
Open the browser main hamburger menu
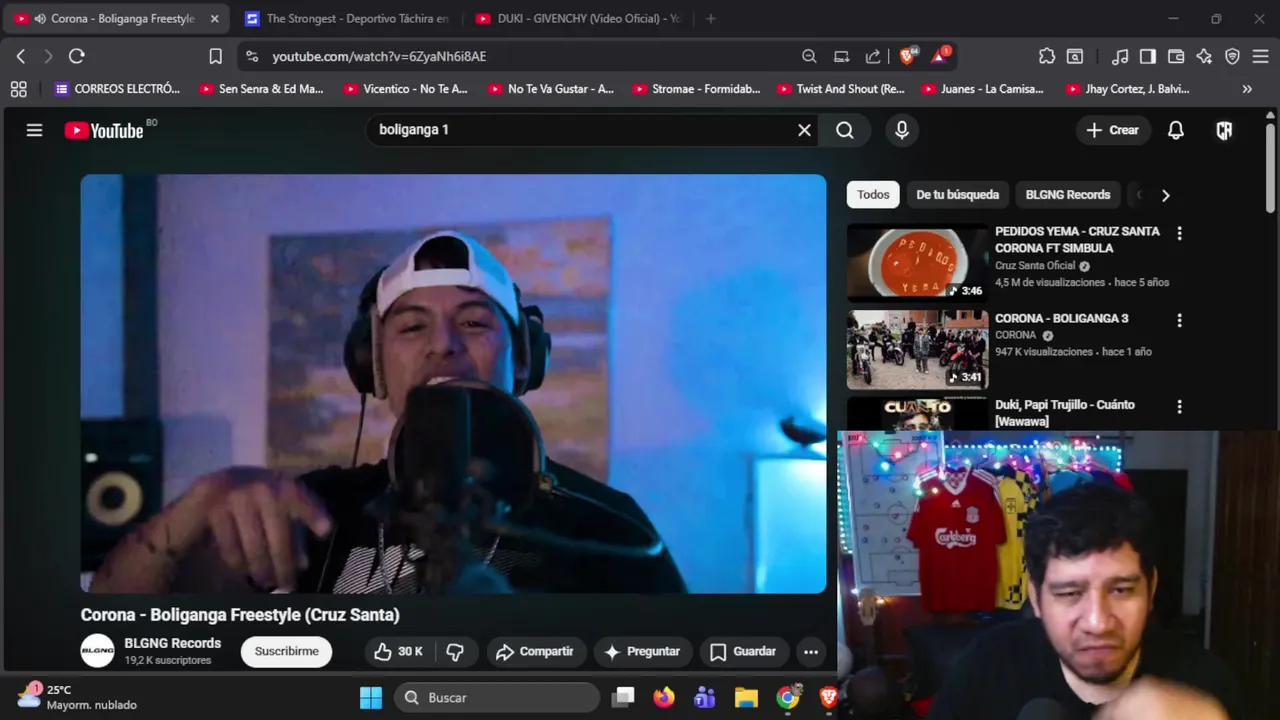(x=1260, y=56)
